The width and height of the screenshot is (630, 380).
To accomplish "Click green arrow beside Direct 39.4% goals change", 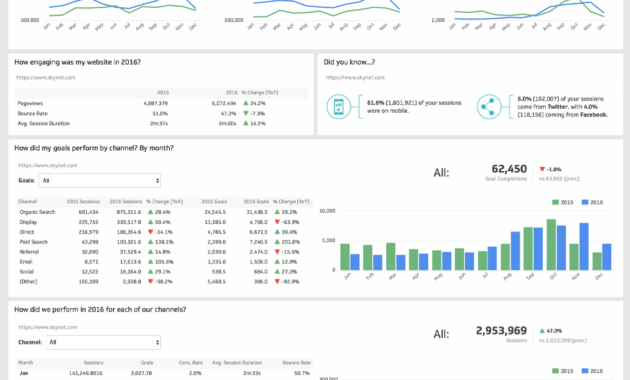I will 277,232.
